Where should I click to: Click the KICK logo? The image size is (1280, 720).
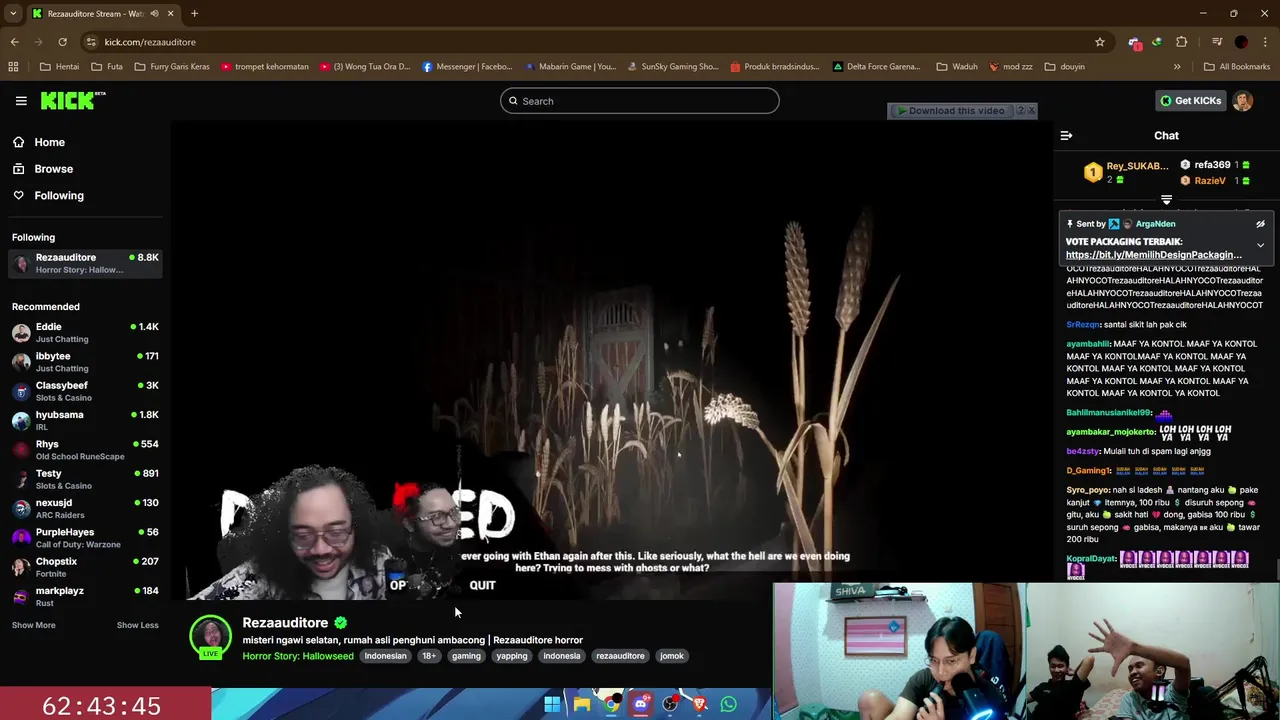[73, 101]
